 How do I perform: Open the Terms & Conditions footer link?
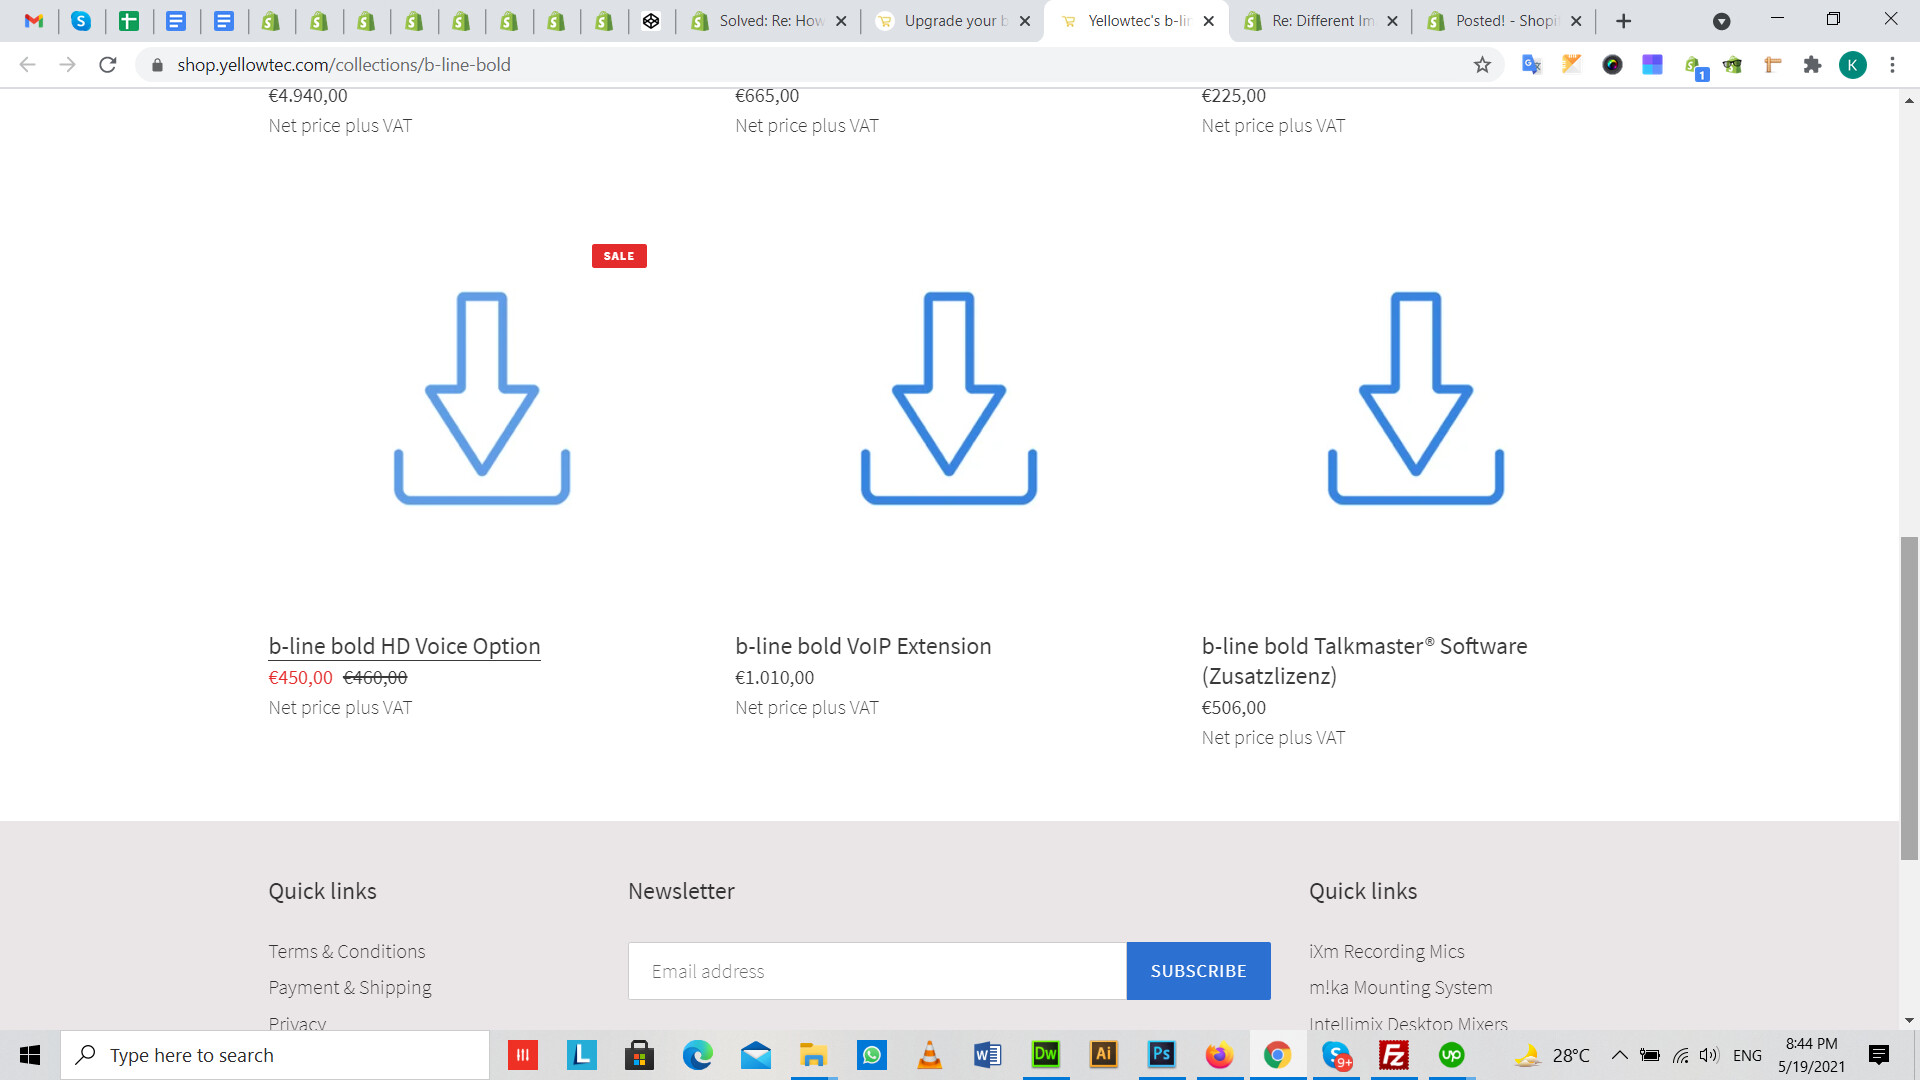click(x=346, y=951)
